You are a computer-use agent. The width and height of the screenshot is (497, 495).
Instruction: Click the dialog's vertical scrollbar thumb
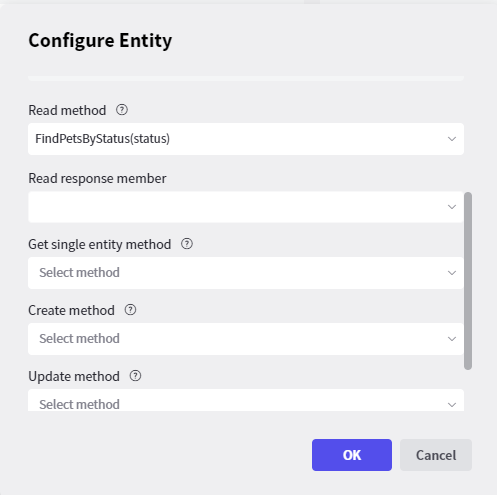coord(468,281)
